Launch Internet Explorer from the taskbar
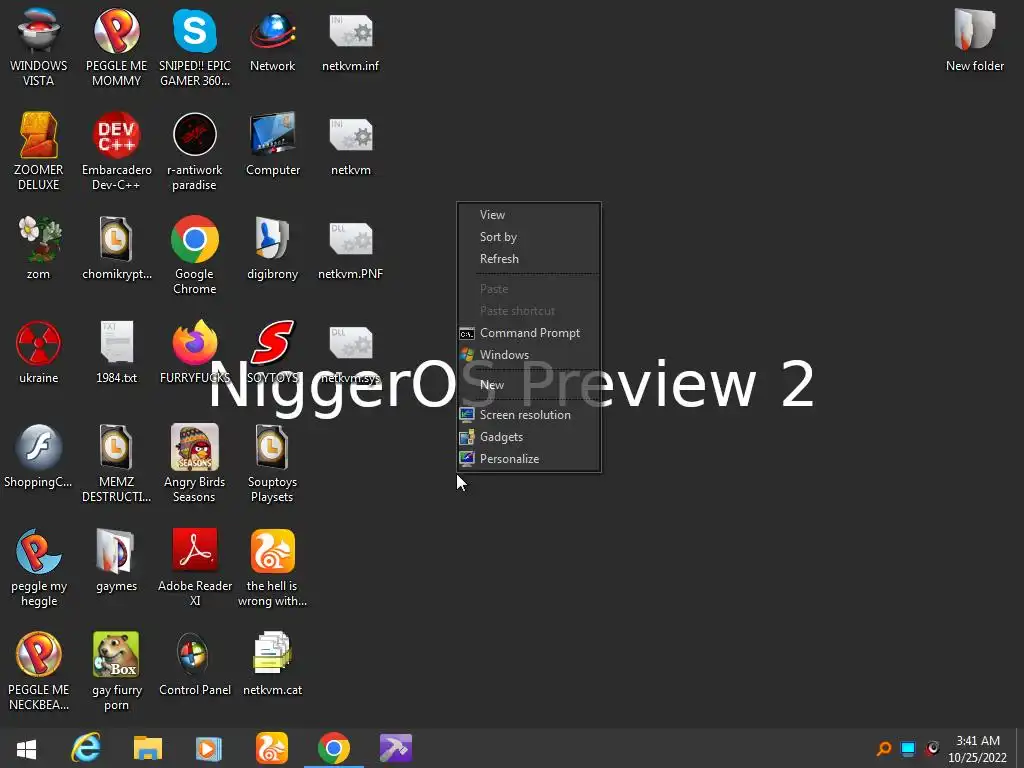 coord(86,748)
